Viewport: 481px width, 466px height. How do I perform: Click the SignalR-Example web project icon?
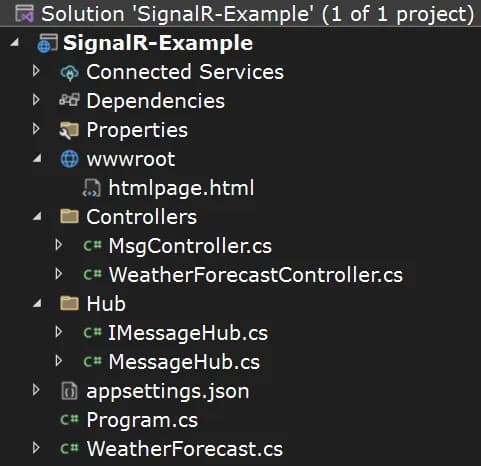(x=47, y=43)
